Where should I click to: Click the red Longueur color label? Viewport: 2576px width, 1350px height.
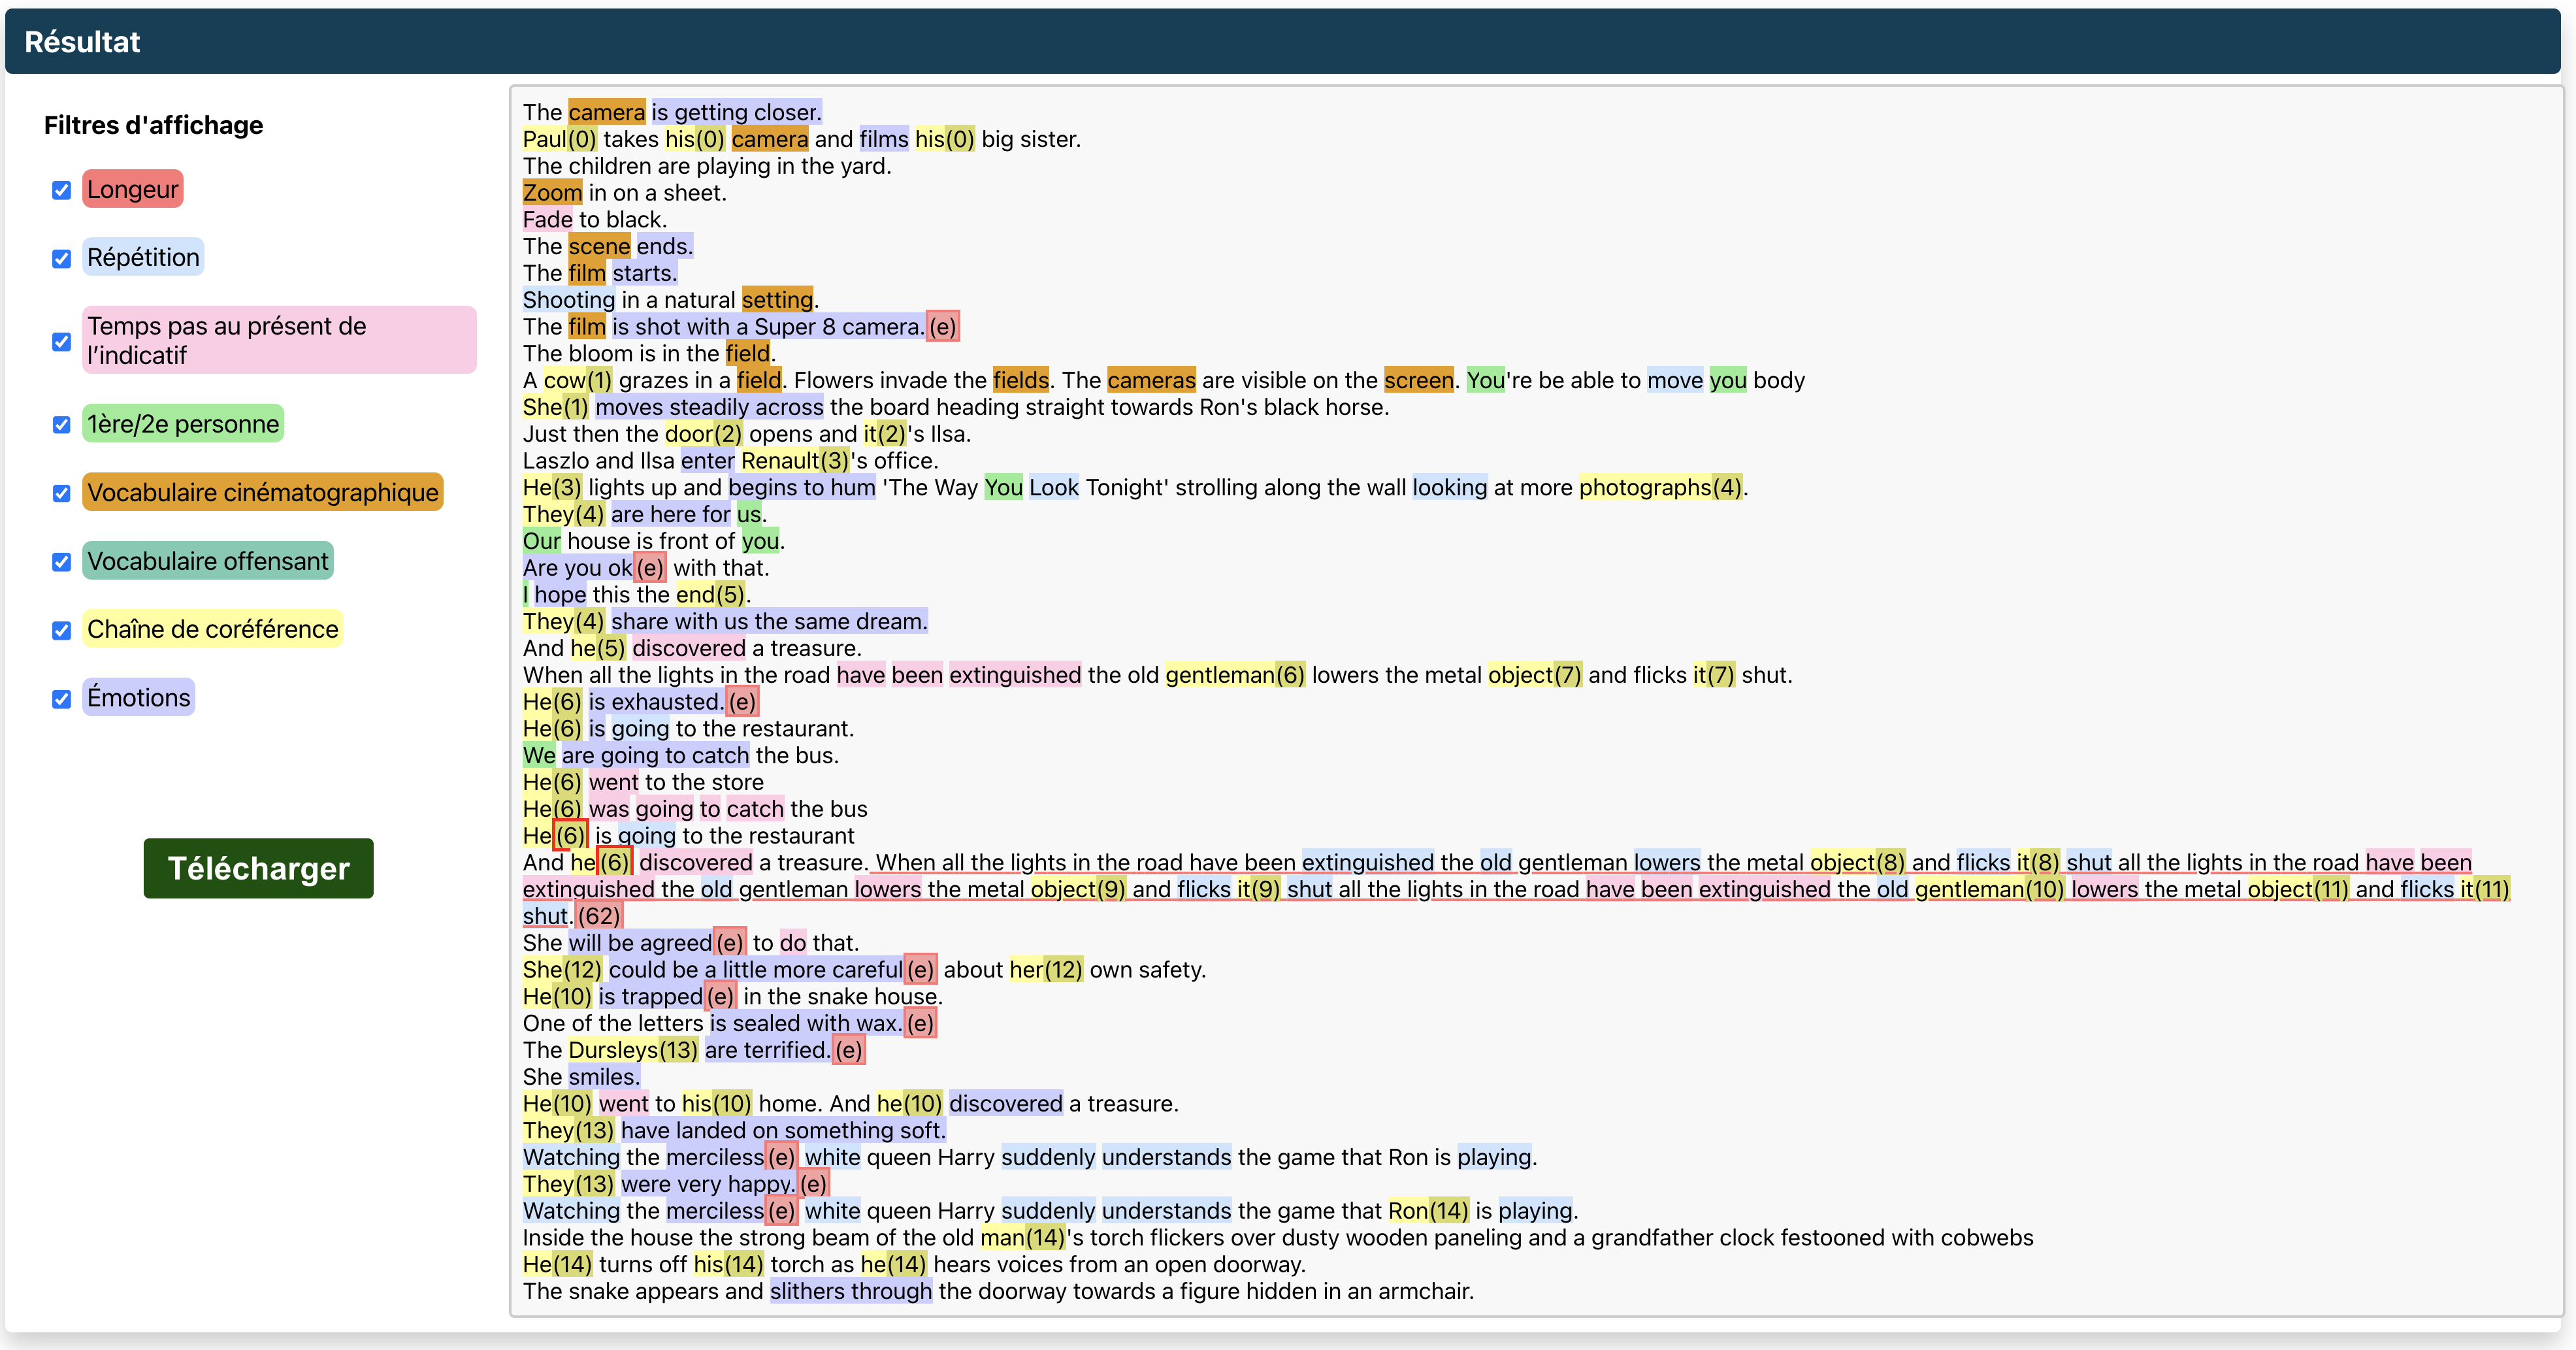click(132, 189)
